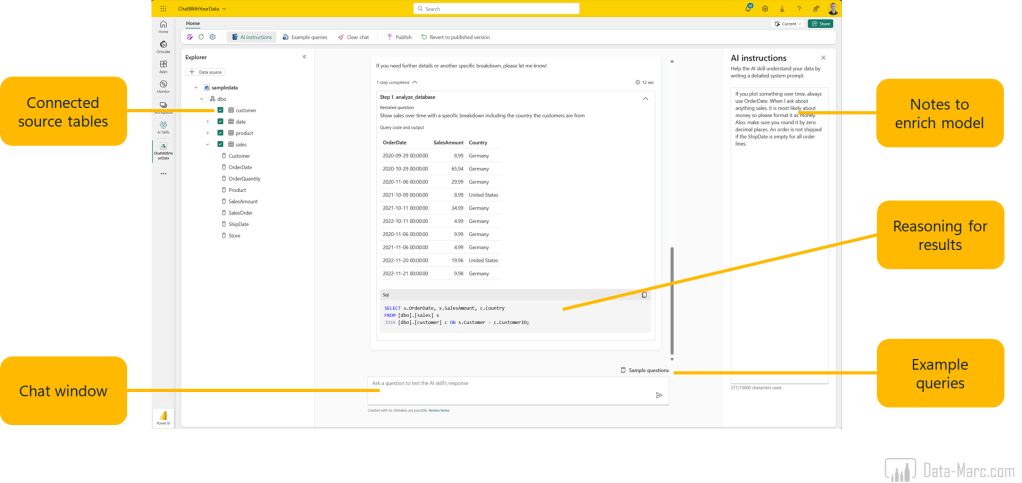Open the OneLake icon in left sidebar
This screenshot has width=1022, height=483.
(163, 47)
